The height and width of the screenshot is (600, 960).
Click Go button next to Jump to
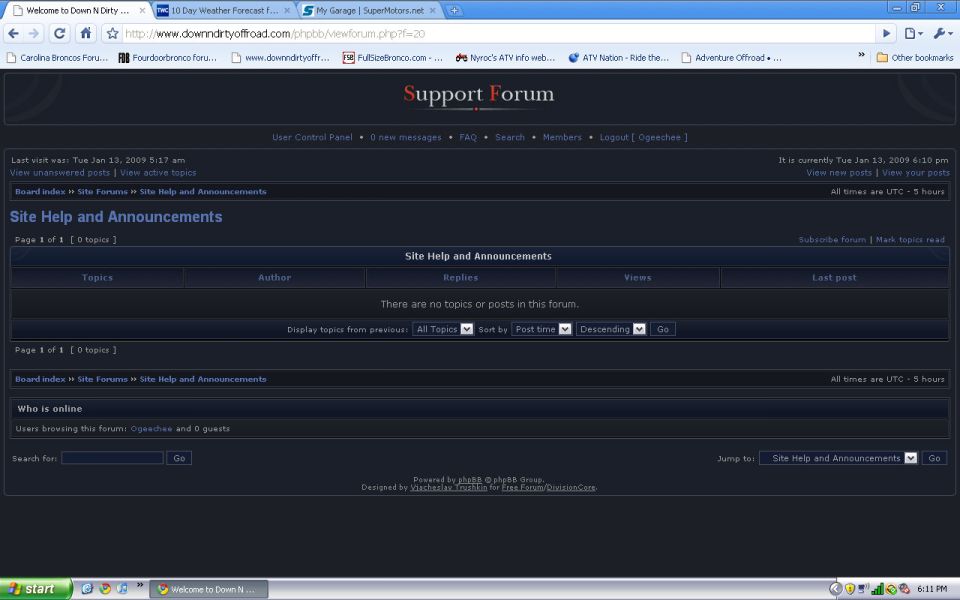pos(934,458)
